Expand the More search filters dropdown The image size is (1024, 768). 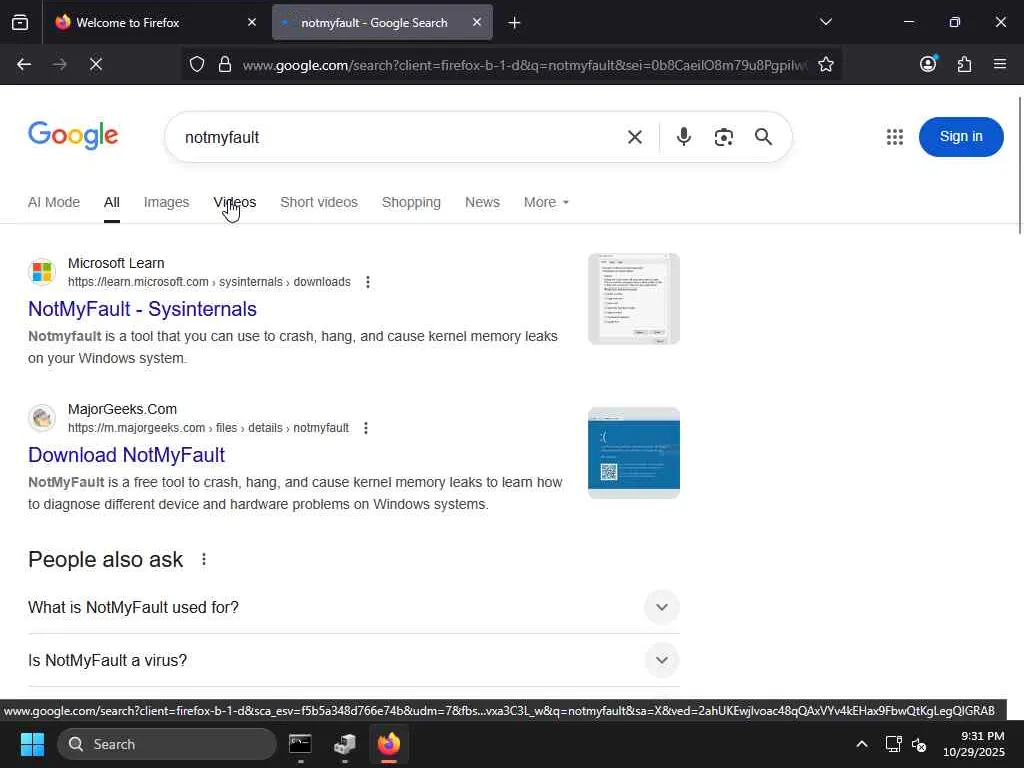point(546,202)
